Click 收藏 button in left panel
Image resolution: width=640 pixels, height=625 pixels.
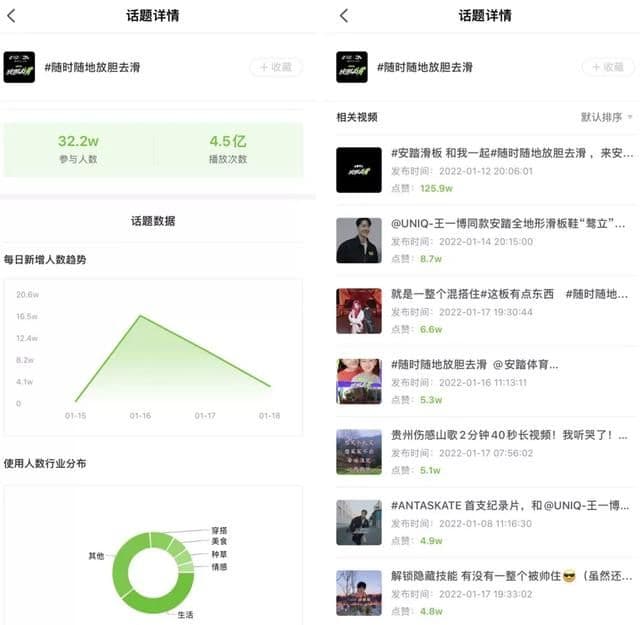tap(276, 67)
